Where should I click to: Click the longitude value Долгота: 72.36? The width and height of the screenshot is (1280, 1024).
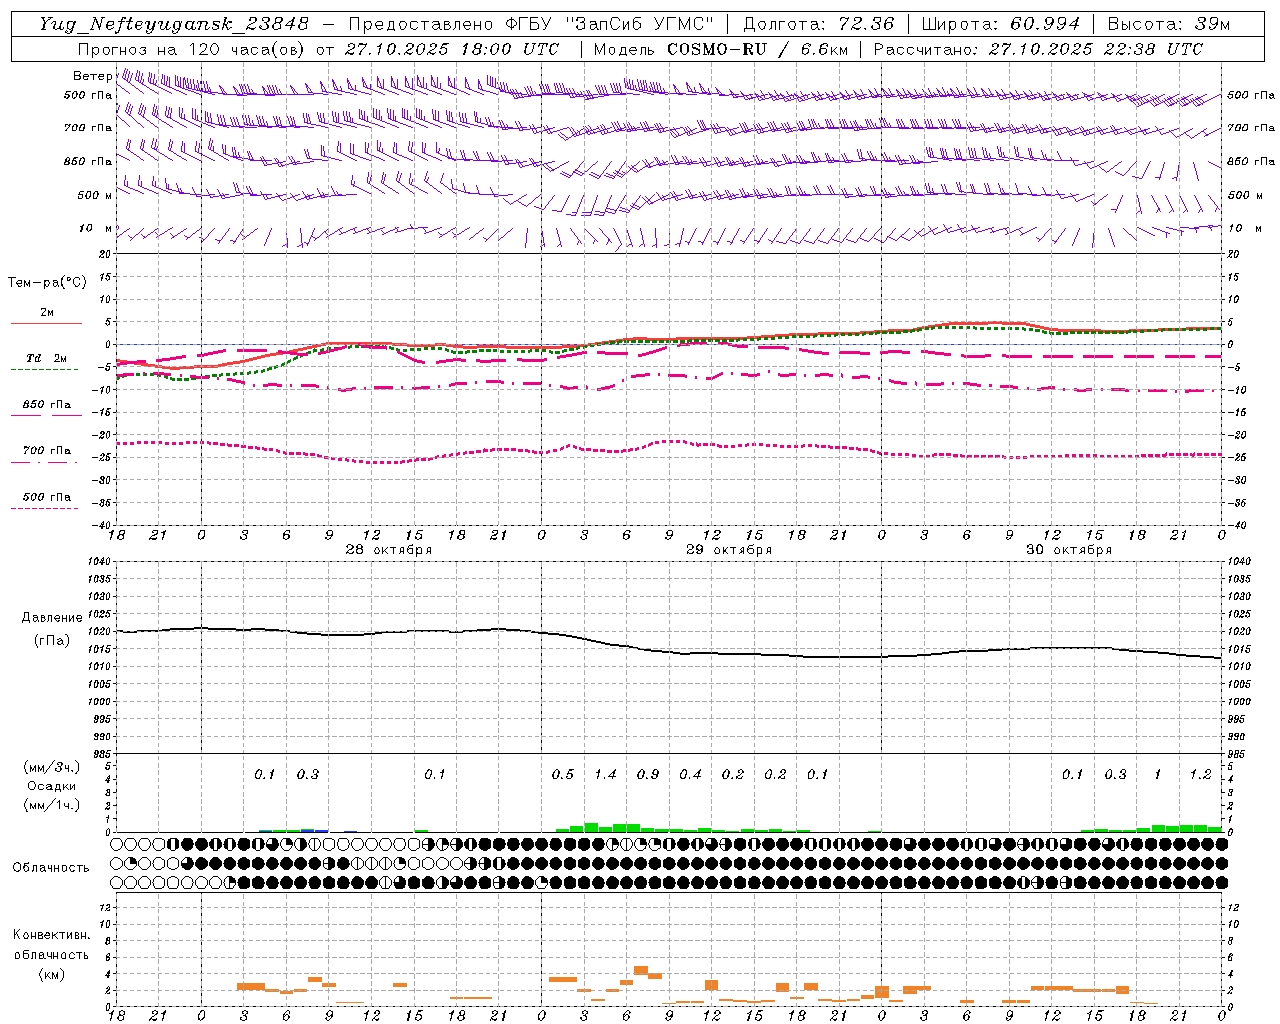[x=818, y=24]
